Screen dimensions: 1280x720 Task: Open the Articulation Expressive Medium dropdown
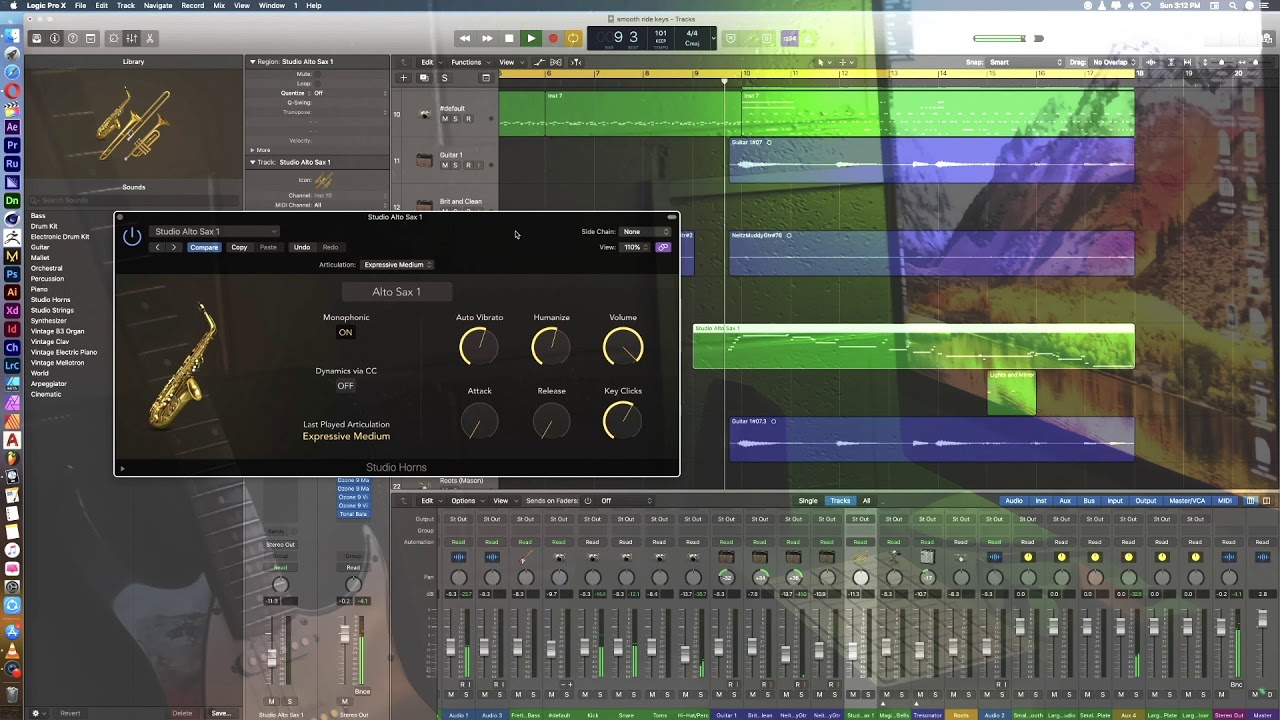tap(397, 265)
